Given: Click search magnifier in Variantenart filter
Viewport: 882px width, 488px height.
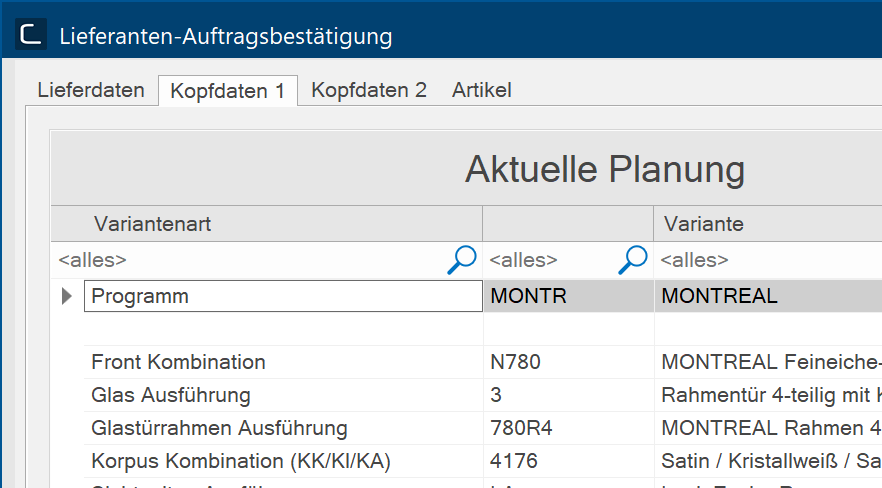Looking at the screenshot, I should point(461,260).
